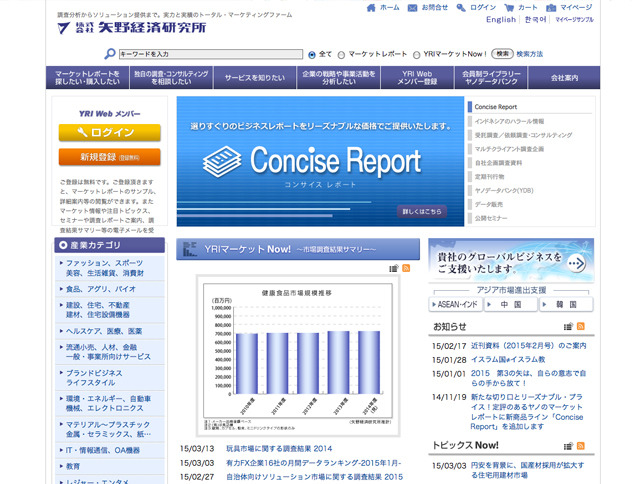
Task: Click the key login icon at top
Action: pyautogui.click(x=461, y=7)
